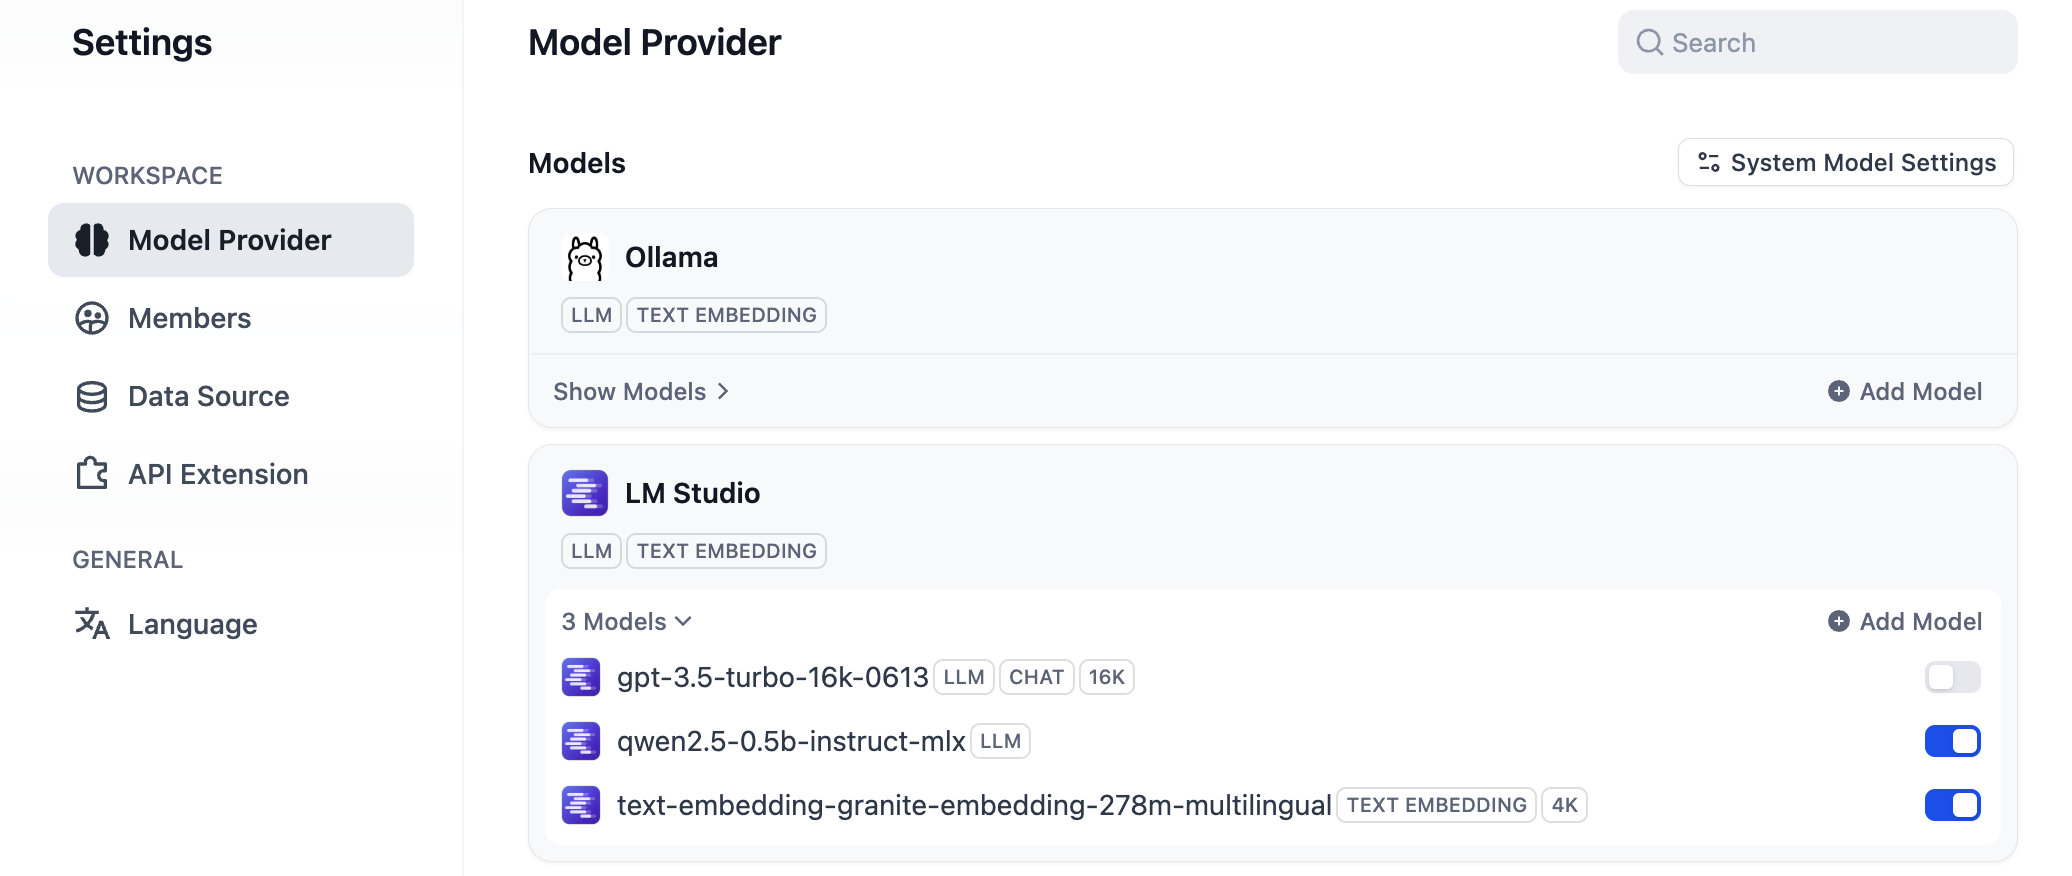
Task: Disable the qwen2.5-0.5b-instruct-mlx model toggle
Action: [x=1952, y=741]
